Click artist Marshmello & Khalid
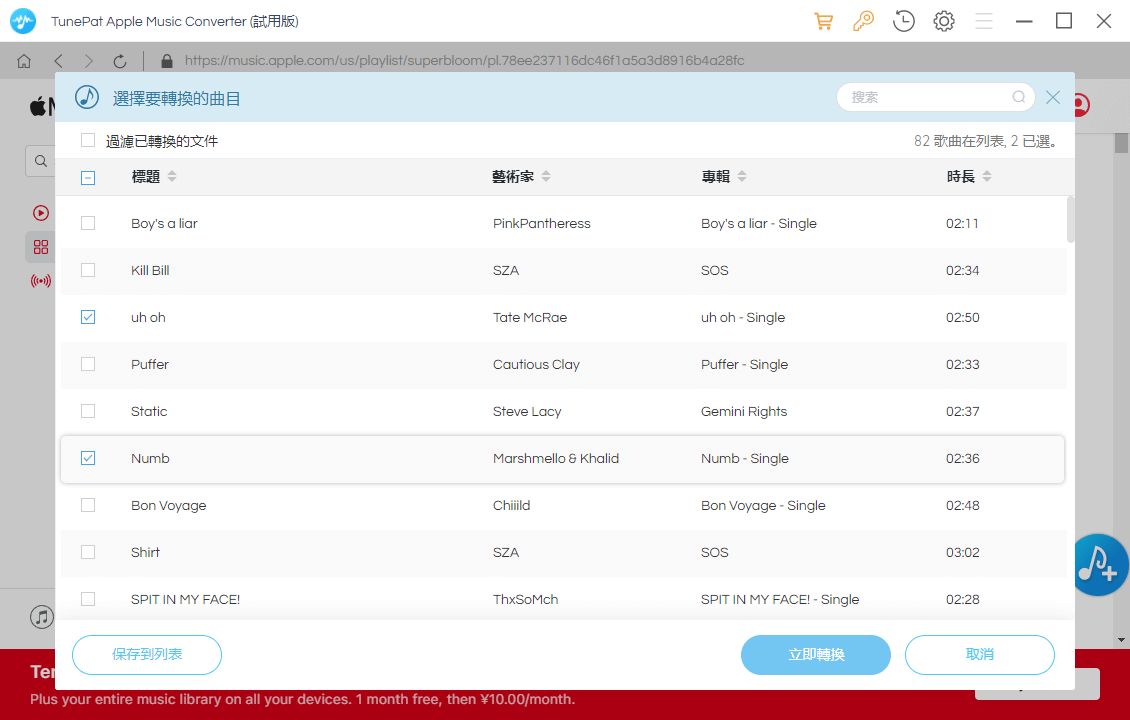 pos(556,458)
